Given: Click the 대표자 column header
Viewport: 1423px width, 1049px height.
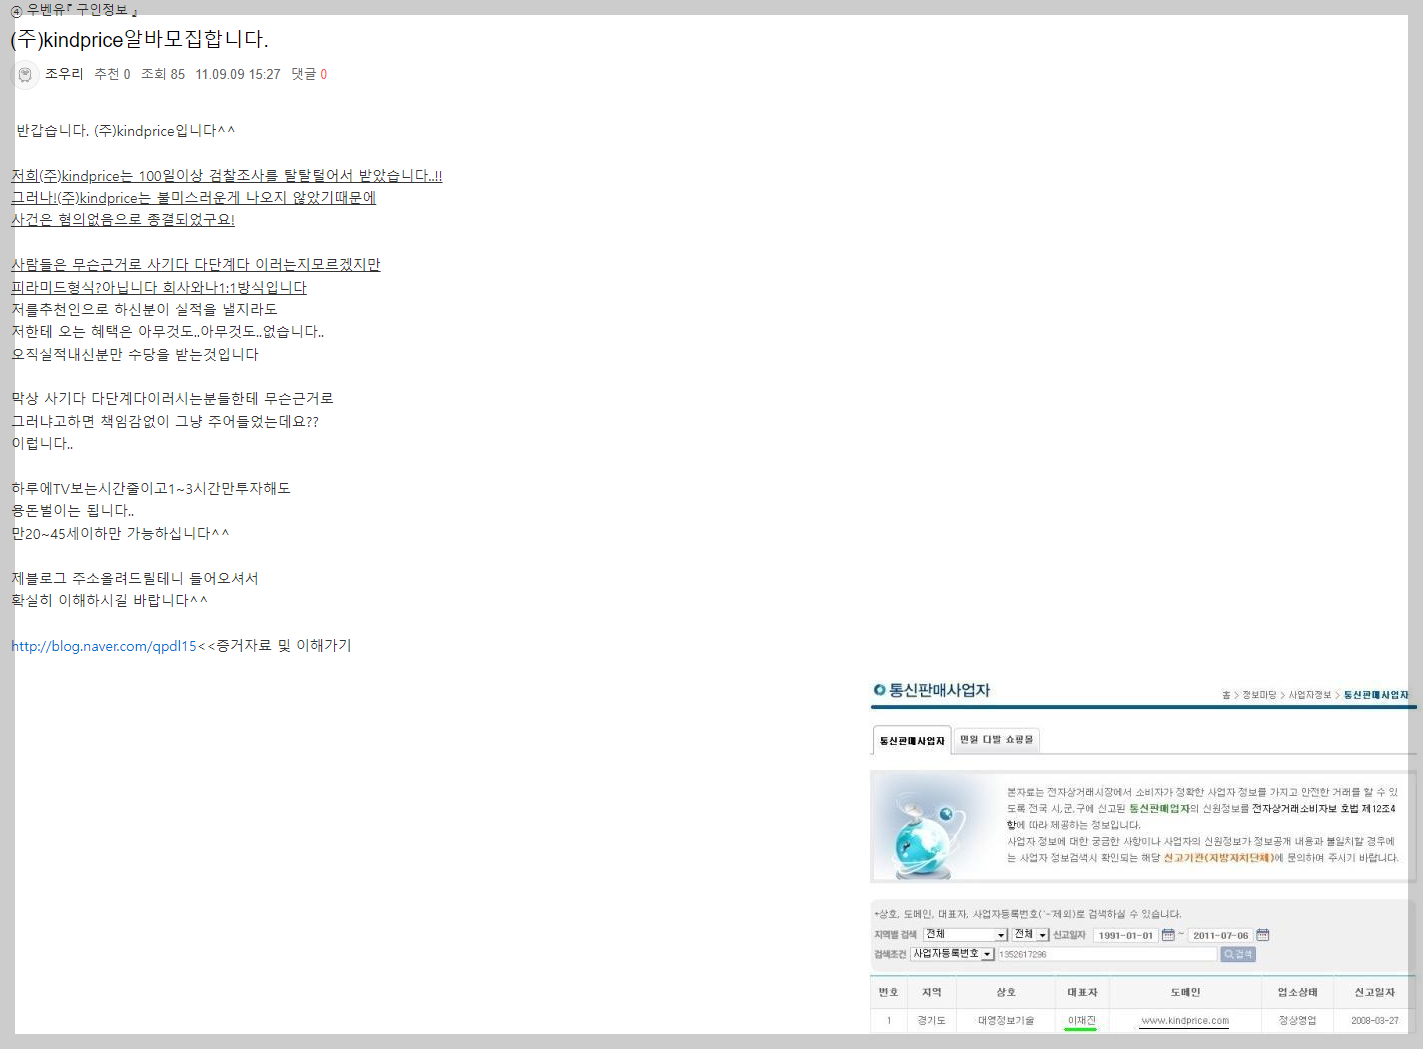Looking at the screenshot, I should [x=1082, y=992].
